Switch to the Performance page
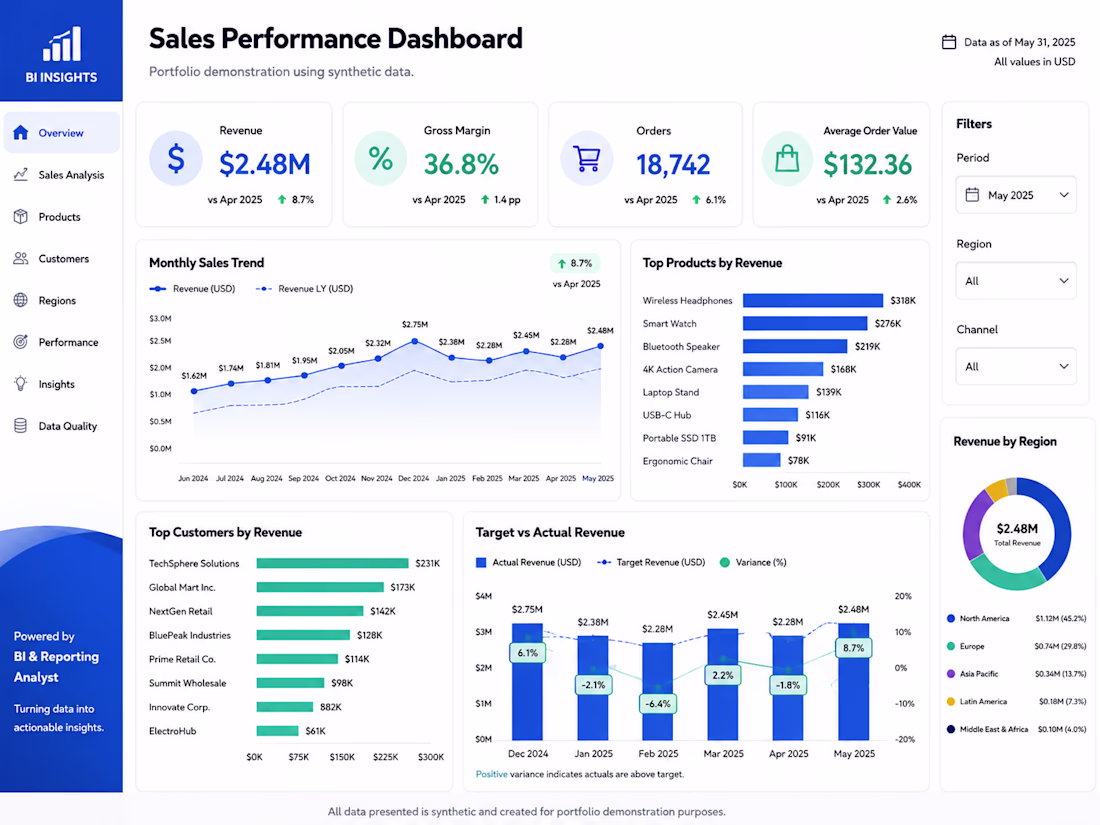This screenshot has width=1100, height=825. pyautogui.click(x=62, y=342)
